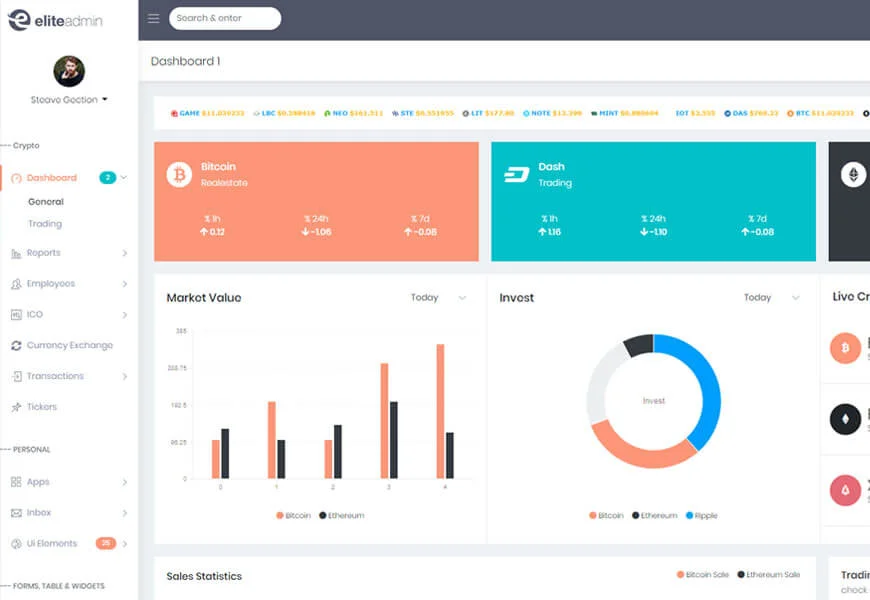Select the Trading submenu item

pyautogui.click(x=45, y=224)
